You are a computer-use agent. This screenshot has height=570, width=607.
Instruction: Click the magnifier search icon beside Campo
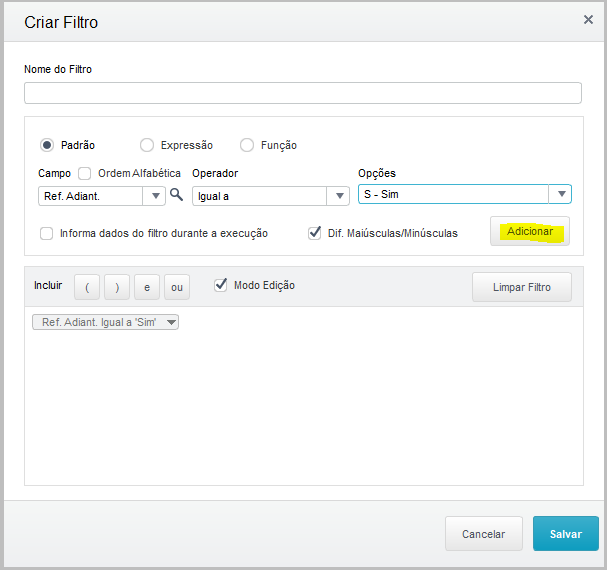(177, 194)
